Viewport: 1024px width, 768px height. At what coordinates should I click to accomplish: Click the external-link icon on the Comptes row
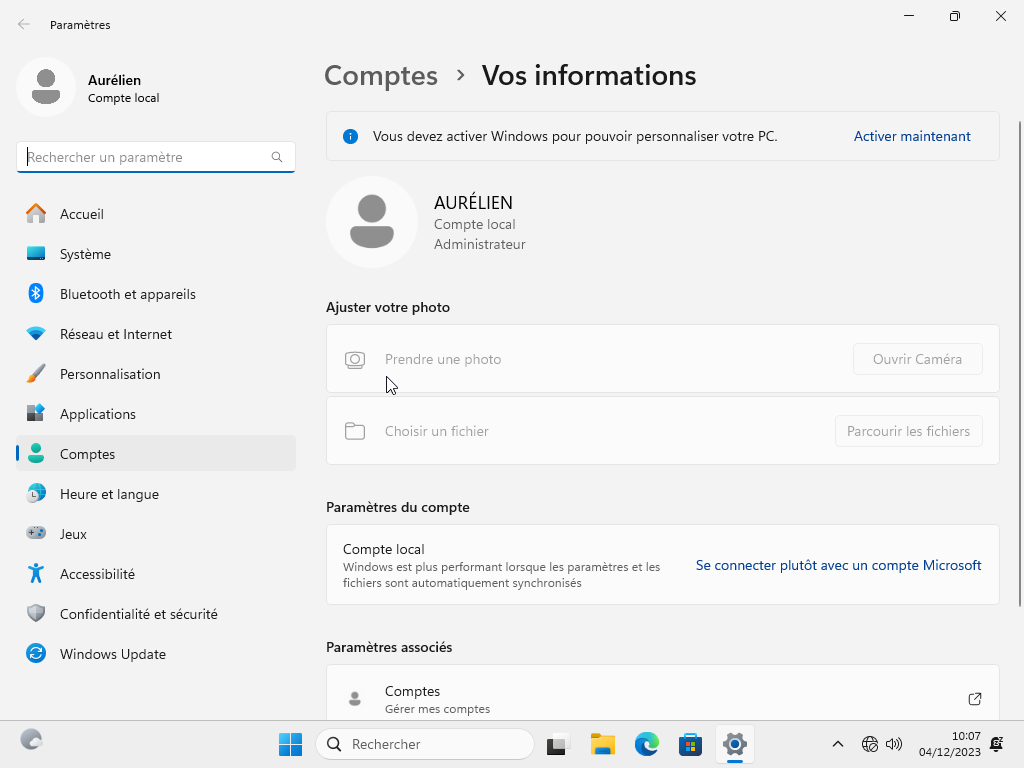tap(974, 699)
